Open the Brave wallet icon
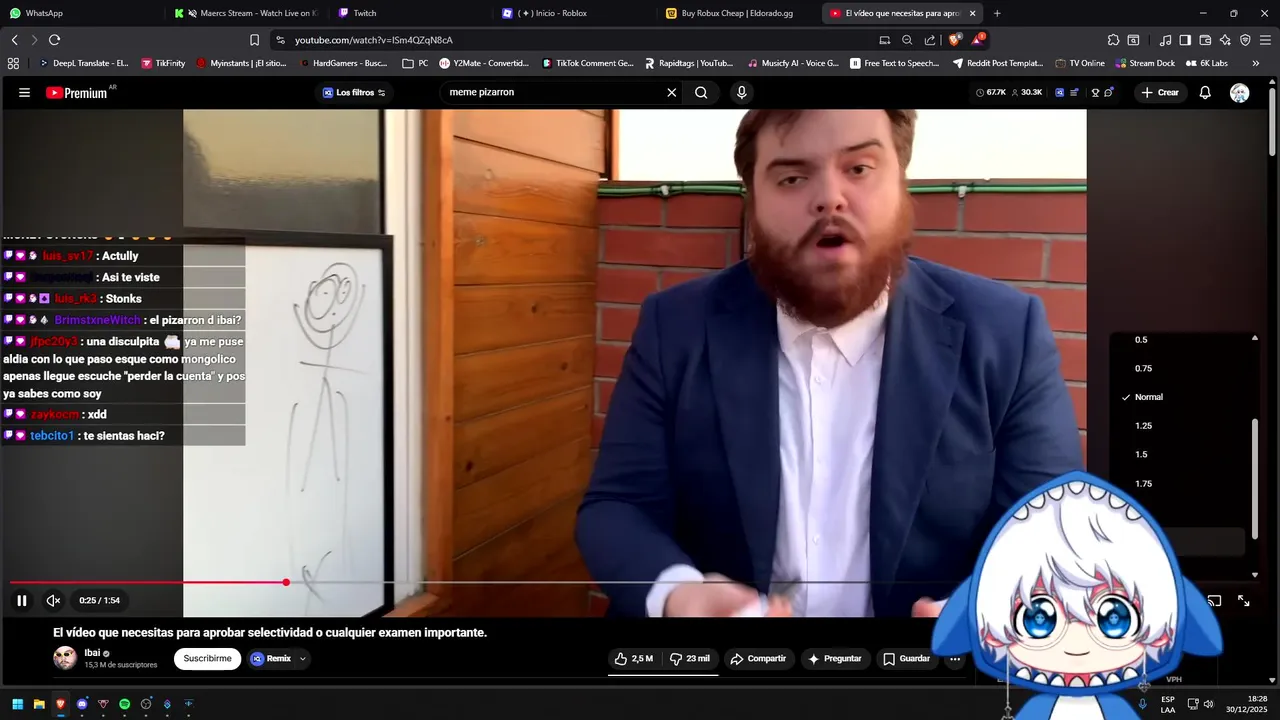Screen dimensions: 1280x720 coord(1205,40)
